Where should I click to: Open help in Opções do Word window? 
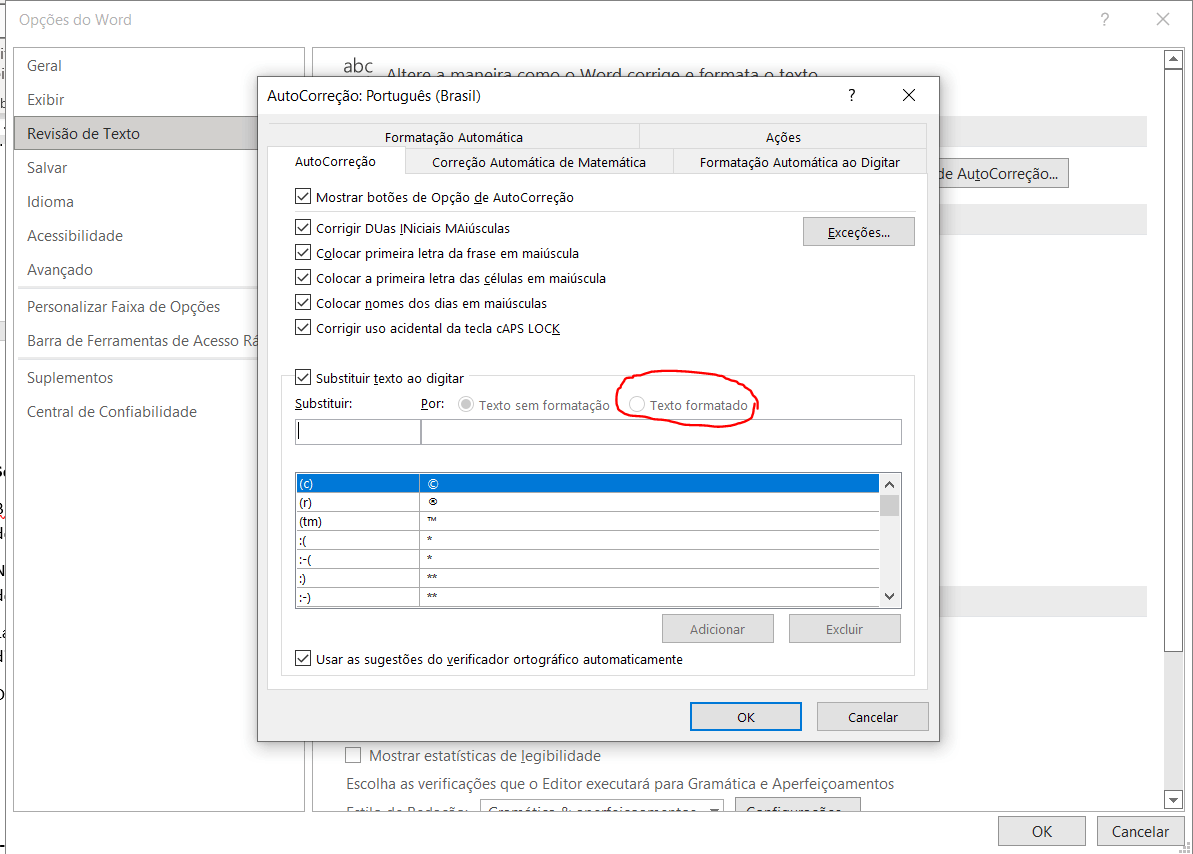point(1105,20)
